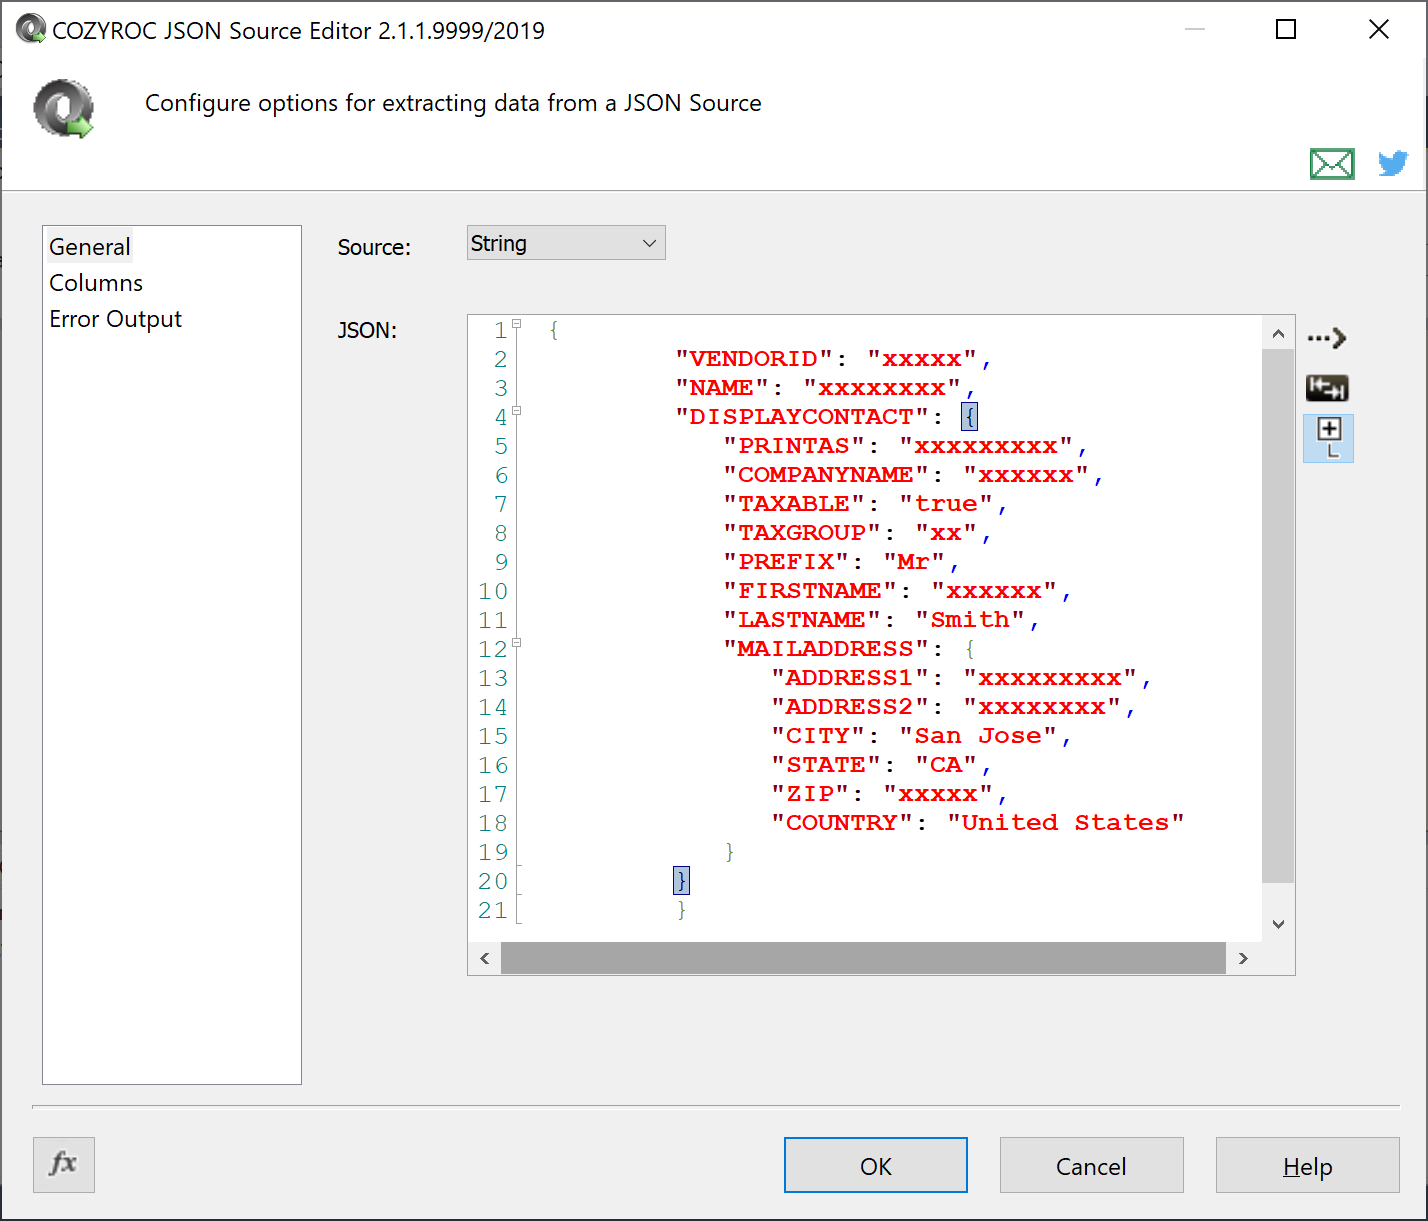The height and width of the screenshot is (1221, 1428).
Task: Click the "VENDORID" key in the JSON
Action: pyautogui.click(x=754, y=359)
